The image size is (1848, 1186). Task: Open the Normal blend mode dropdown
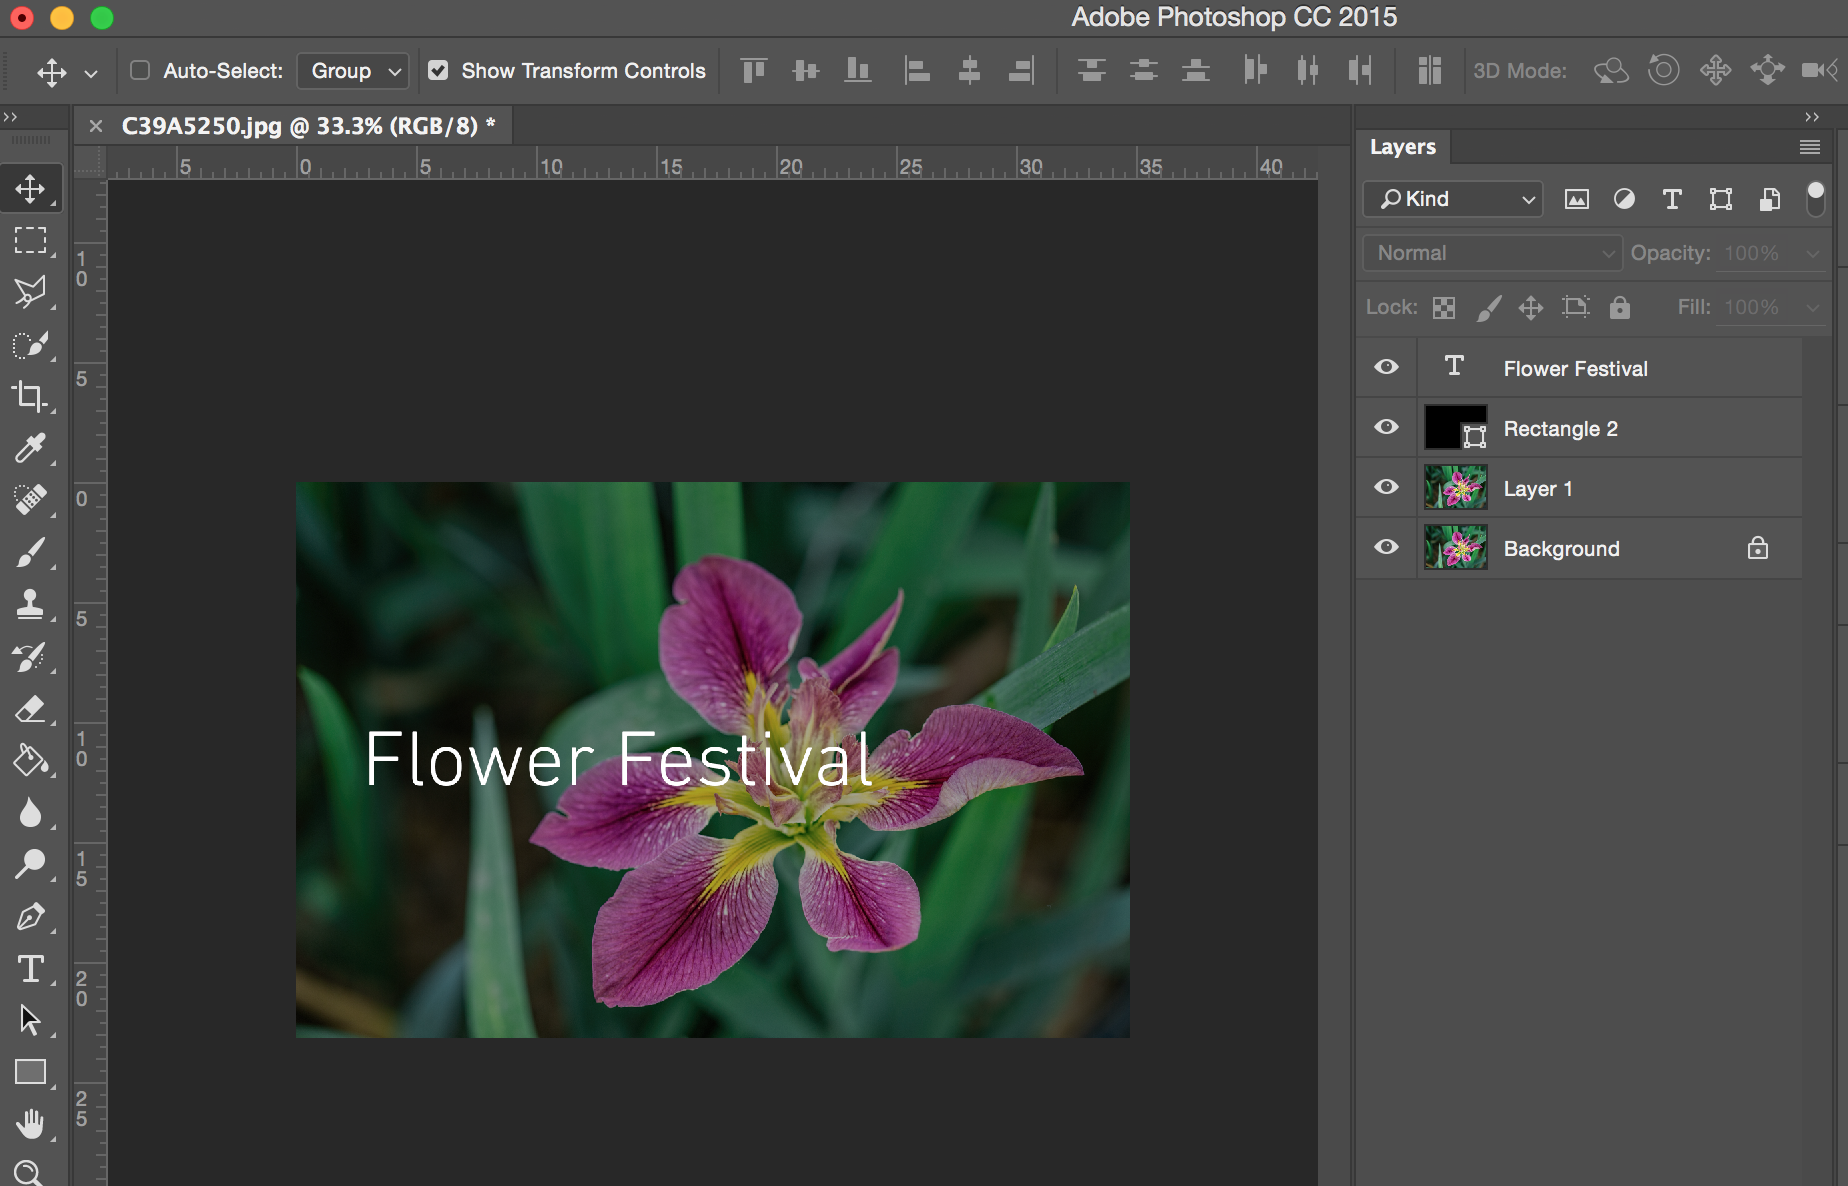pyautogui.click(x=1491, y=253)
